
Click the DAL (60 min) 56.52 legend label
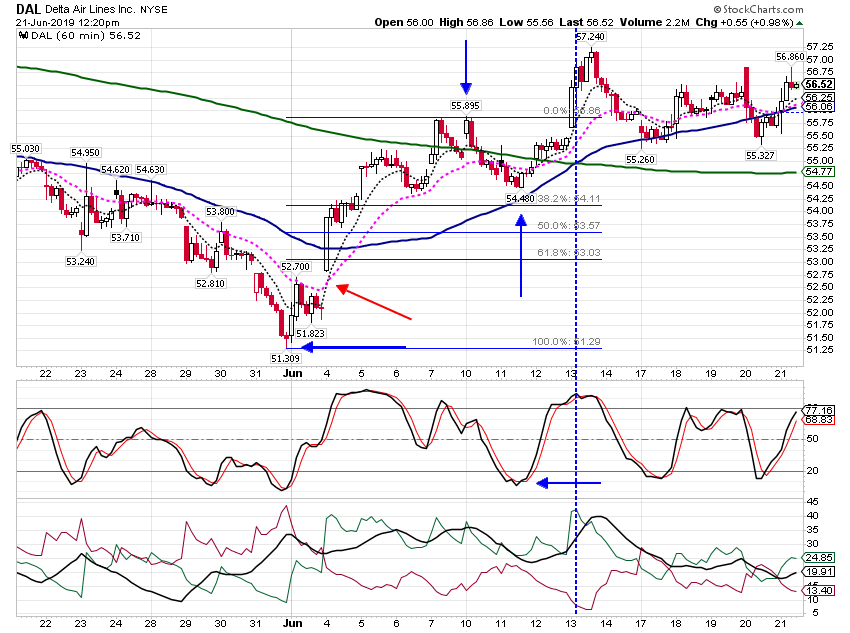point(86,36)
